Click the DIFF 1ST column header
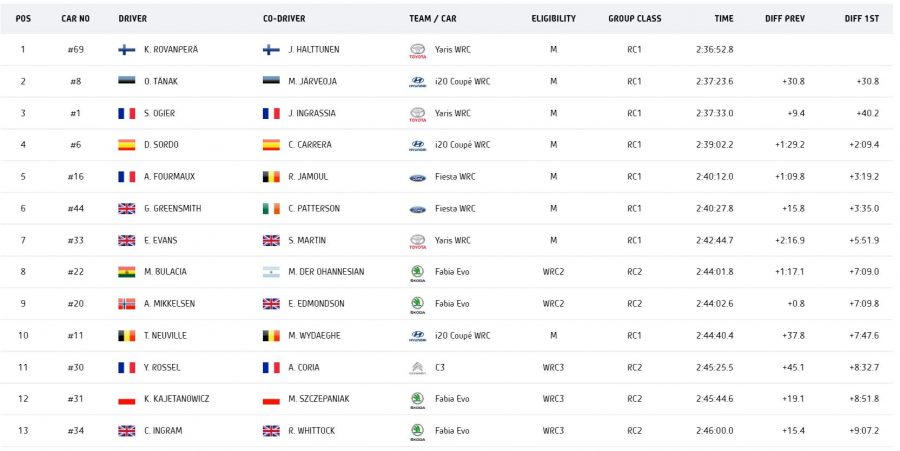 point(861,19)
